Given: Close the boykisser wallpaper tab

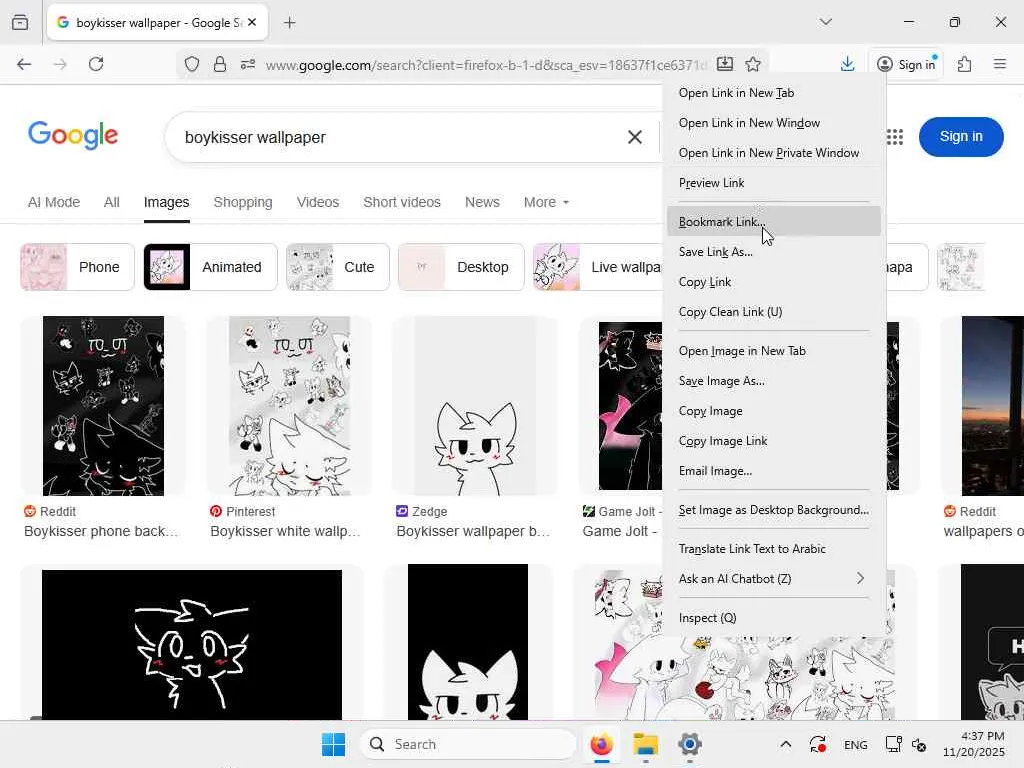Looking at the screenshot, I should tap(252, 22).
